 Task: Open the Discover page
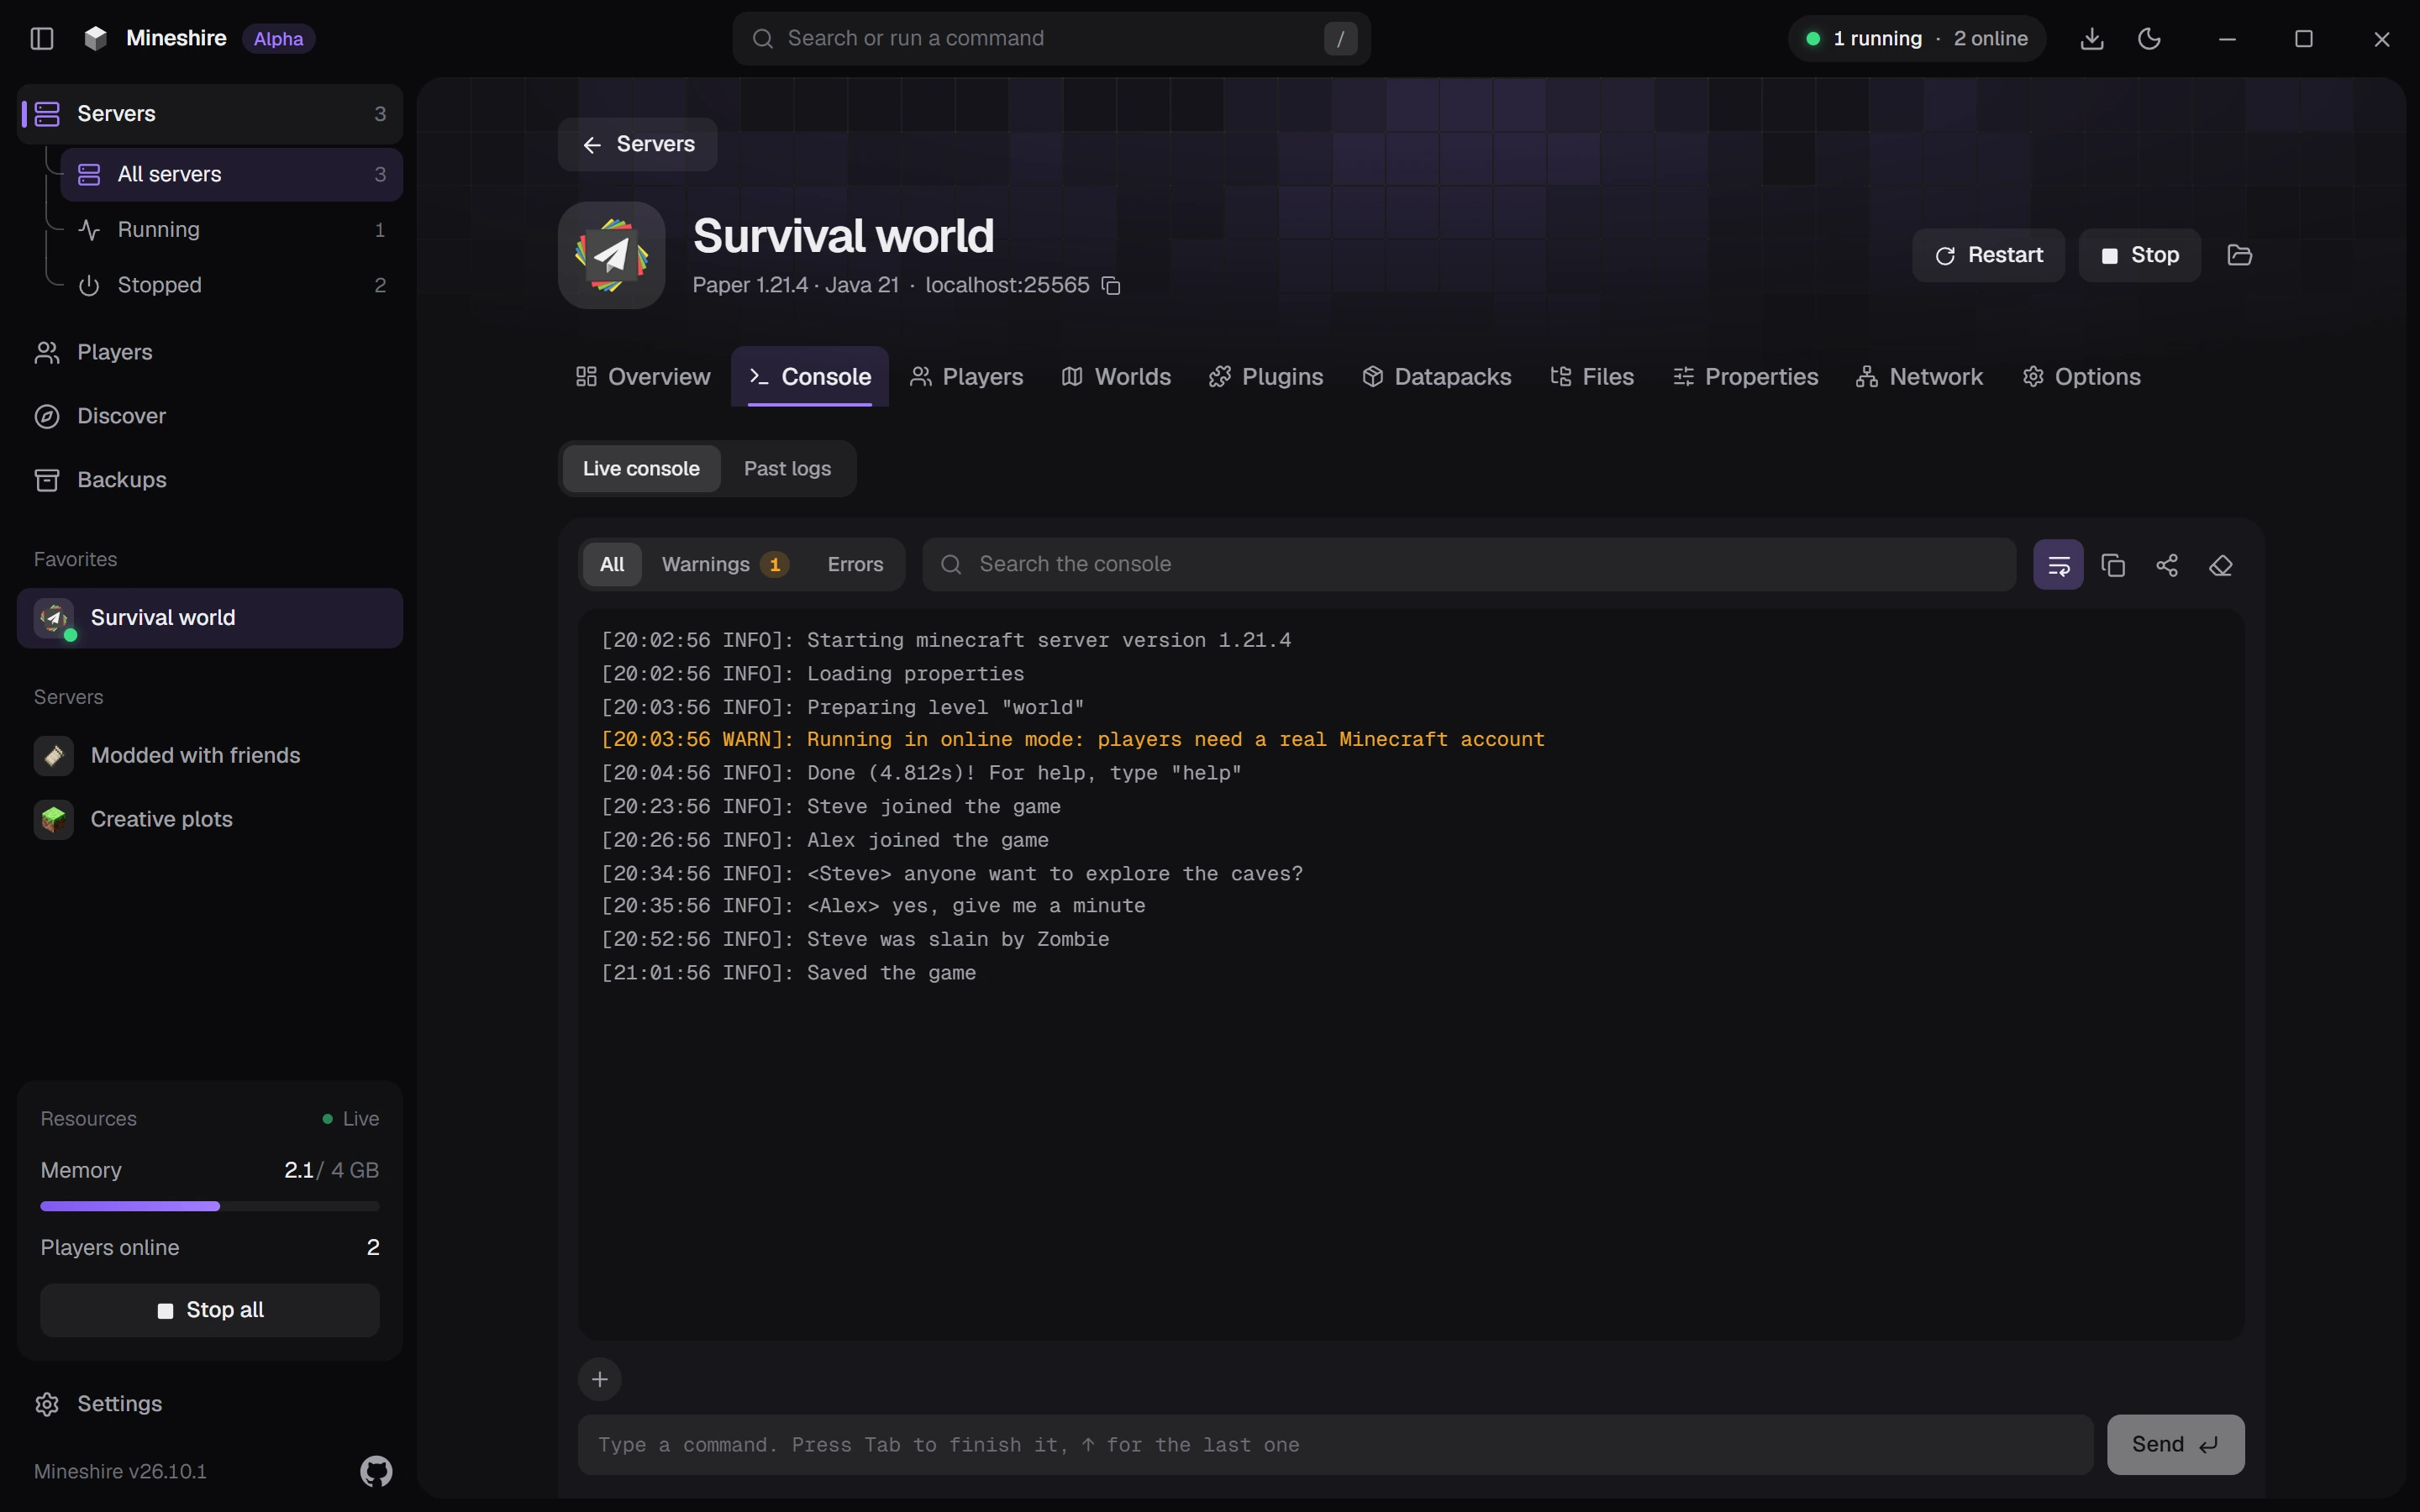(210, 416)
